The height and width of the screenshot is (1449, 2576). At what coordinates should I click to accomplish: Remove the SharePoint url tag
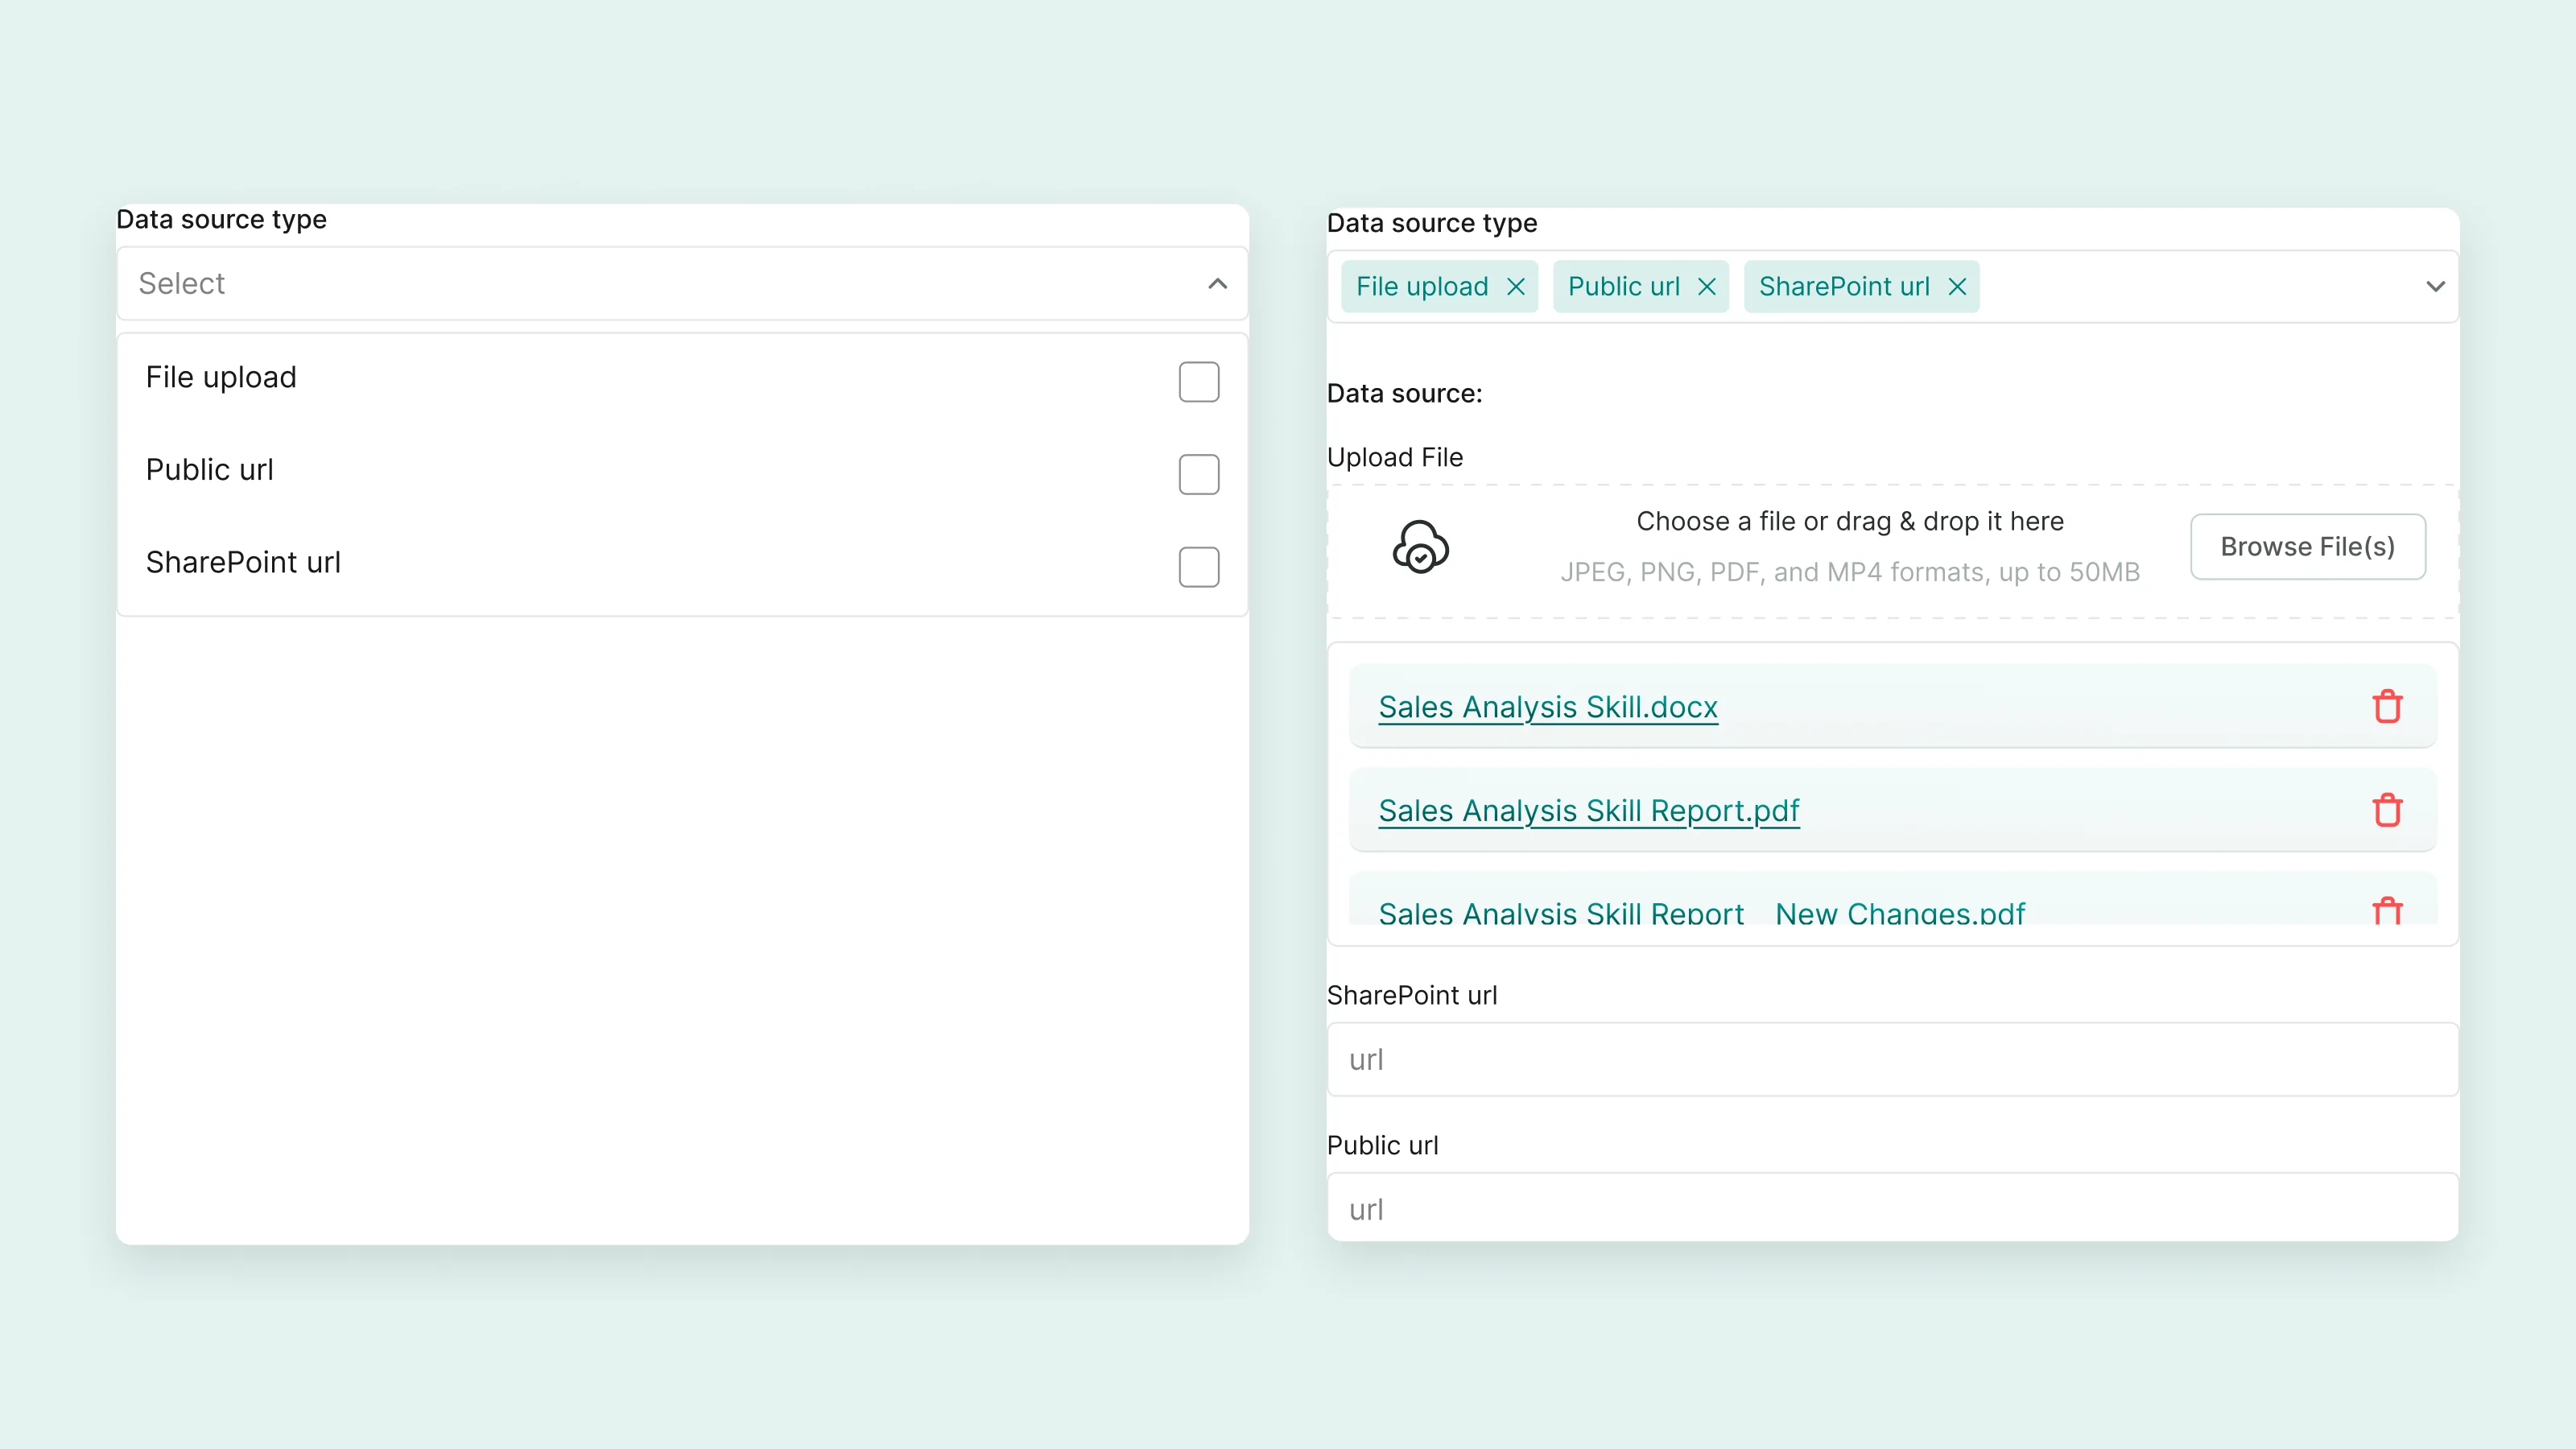(1957, 287)
